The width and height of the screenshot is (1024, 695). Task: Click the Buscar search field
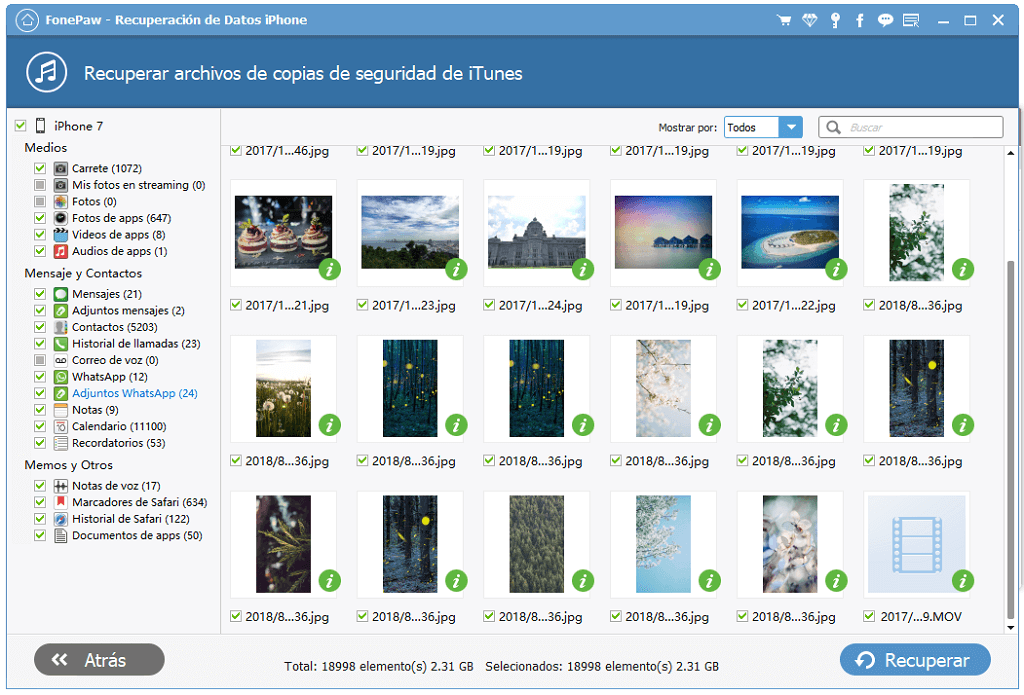pyautogui.click(x=911, y=127)
